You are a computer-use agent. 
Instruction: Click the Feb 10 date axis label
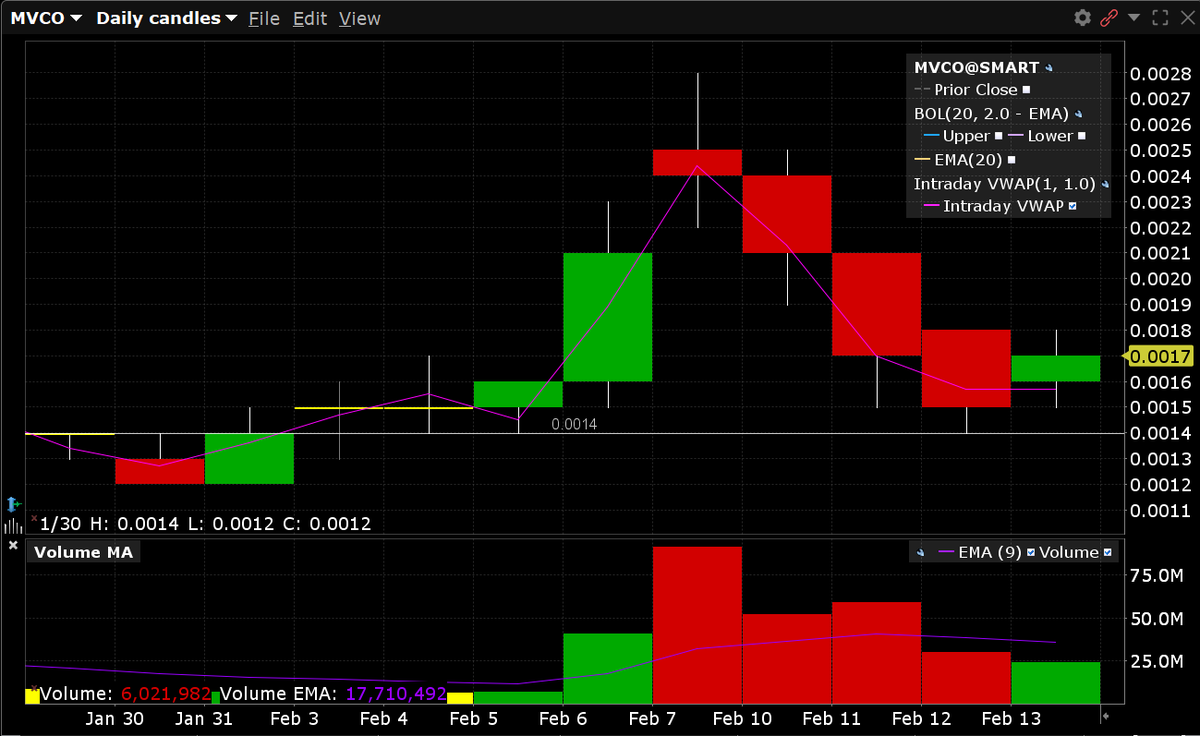click(x=742, y=718)
